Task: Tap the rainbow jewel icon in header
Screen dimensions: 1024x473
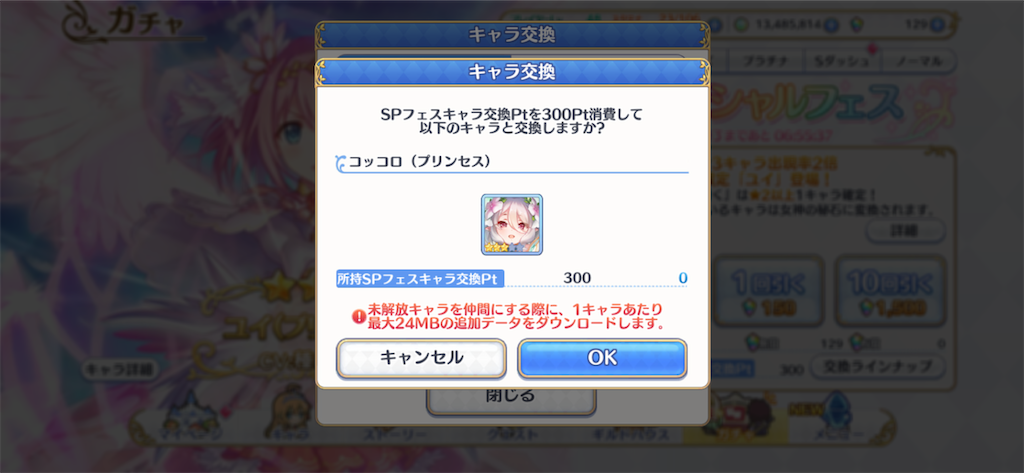Action: (x=859, y=25)
